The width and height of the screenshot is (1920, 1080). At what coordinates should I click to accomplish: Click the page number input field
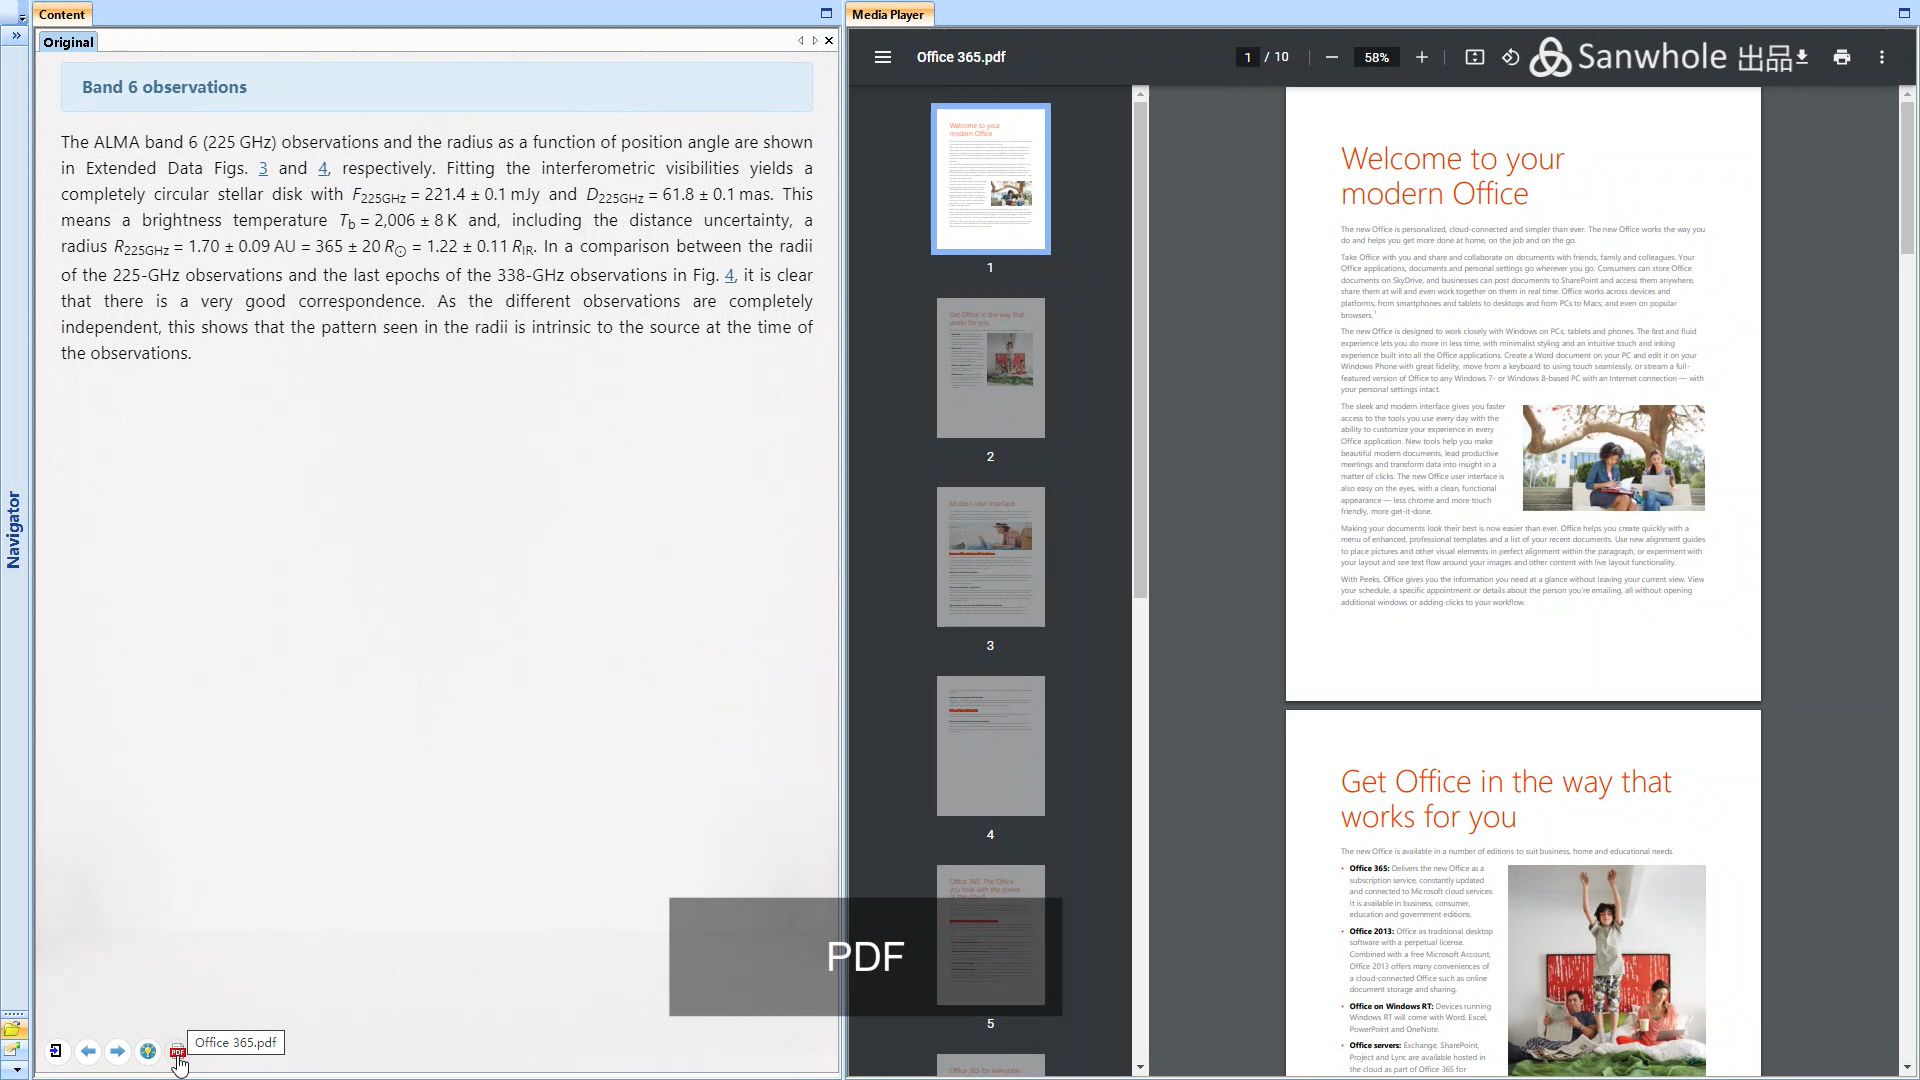[x=1247, y=57]
